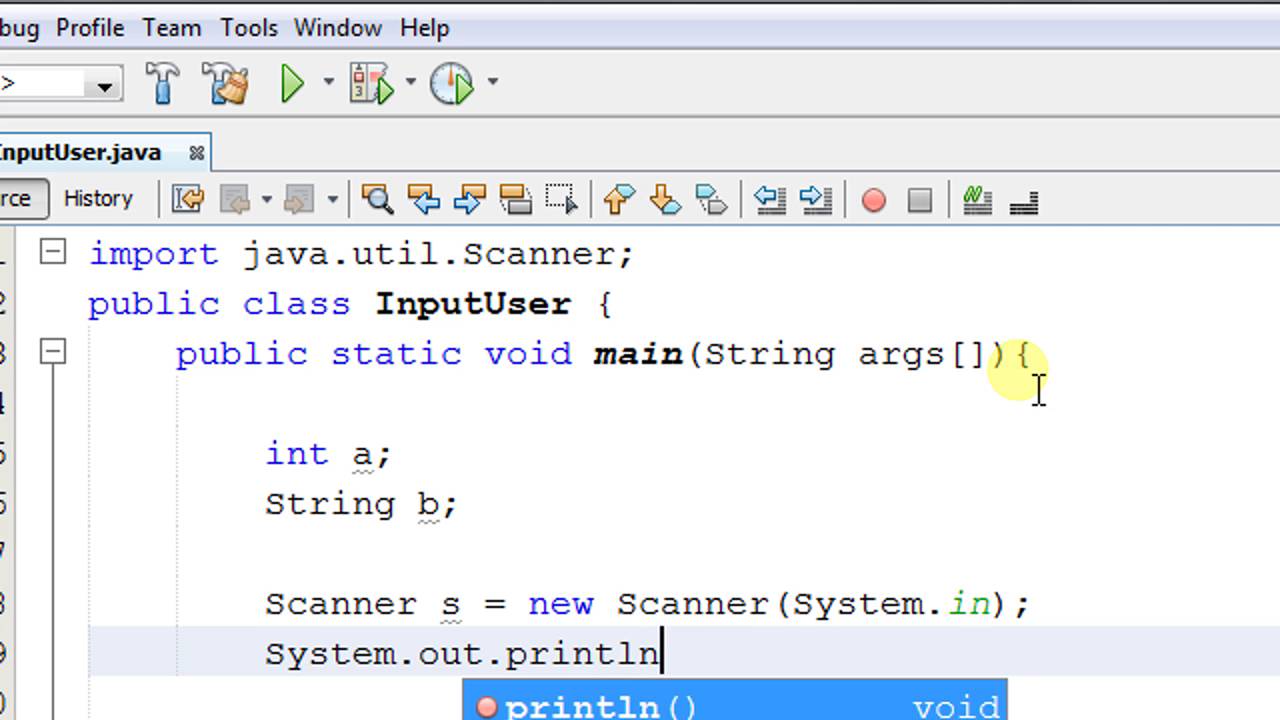Click the text 'int a;'

329,454
